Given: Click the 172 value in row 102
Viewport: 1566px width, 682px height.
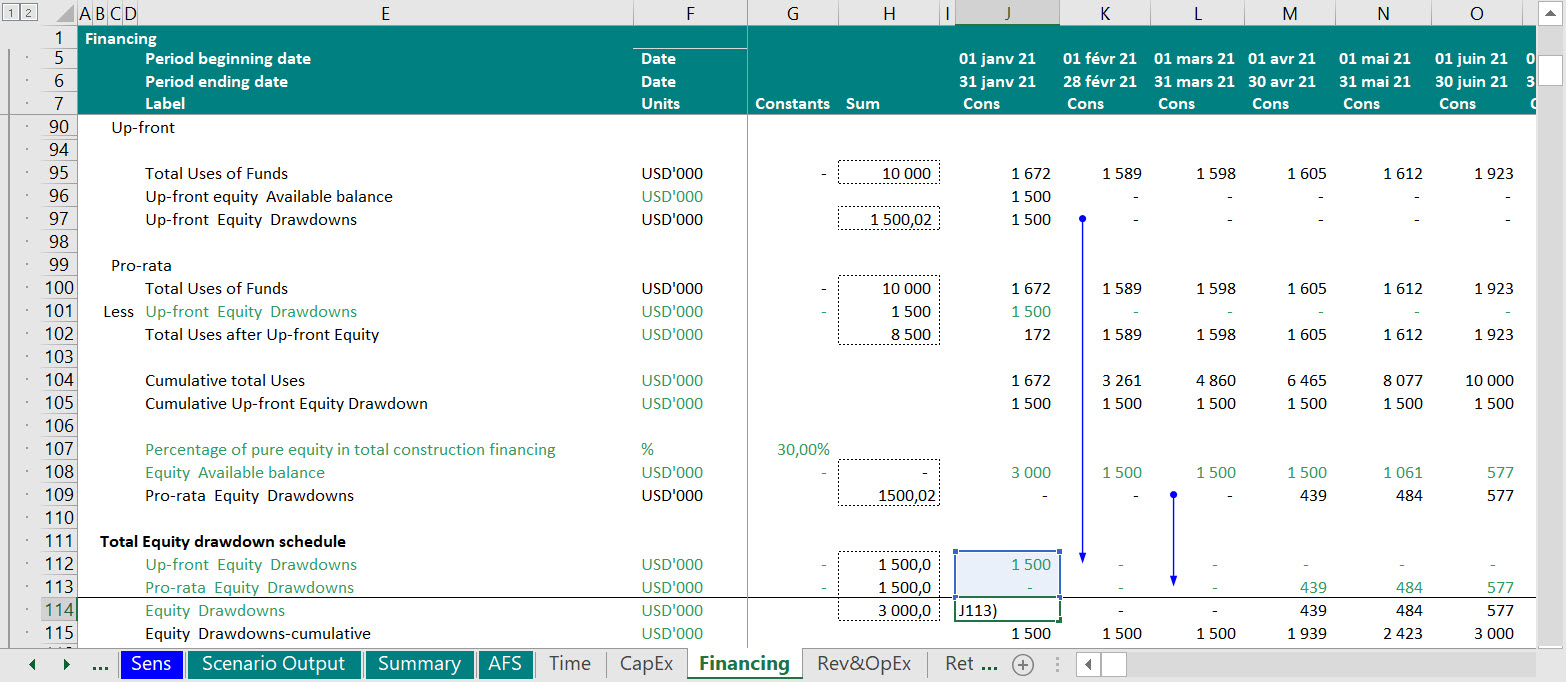Looking at the screenshot, I should 1037,335.
